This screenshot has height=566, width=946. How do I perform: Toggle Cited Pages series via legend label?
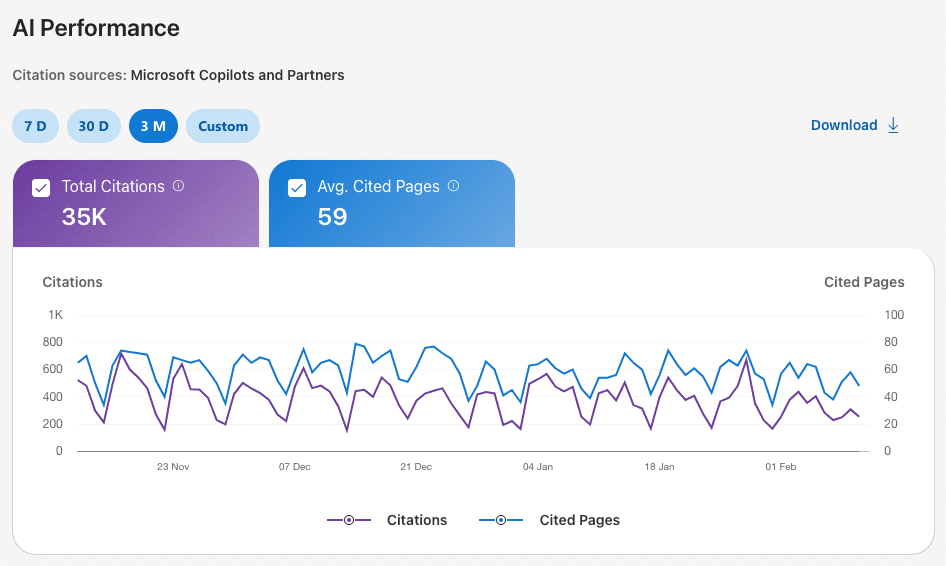(x=579, y=520)
